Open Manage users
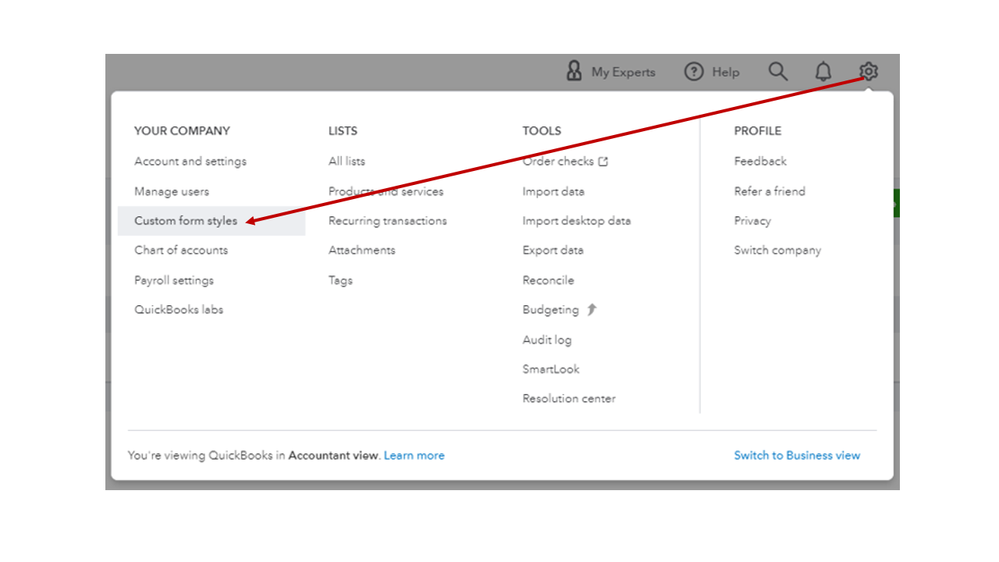This screenshot has height=562, width=999. (172, 191)
